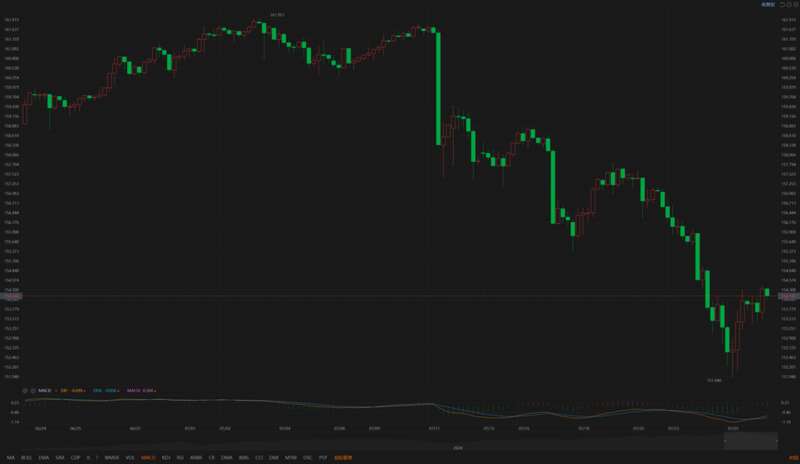Viewport: 800px width, 464px height.
Task: Select the RSI indicator tab
Action: [x=180, y=458]
